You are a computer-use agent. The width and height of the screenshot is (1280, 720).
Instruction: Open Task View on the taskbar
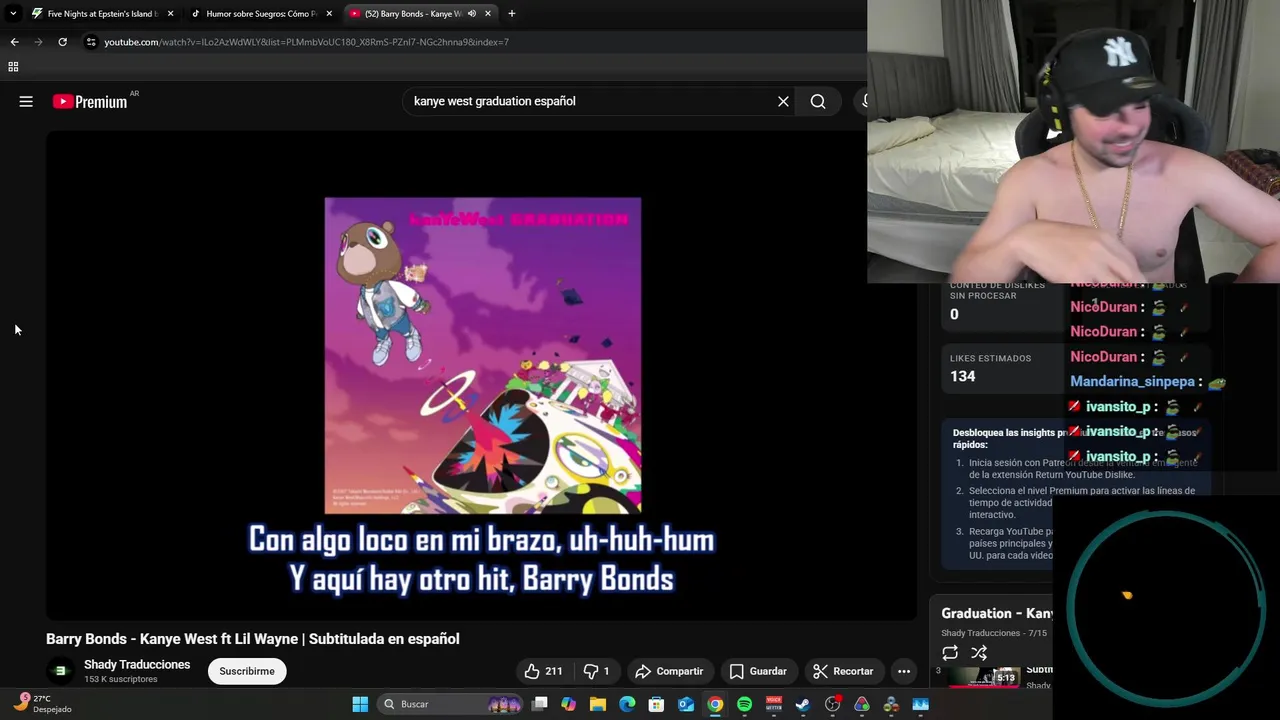(540, 704)
